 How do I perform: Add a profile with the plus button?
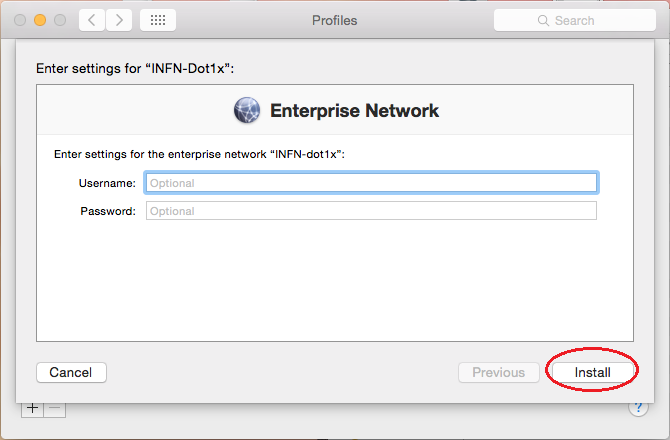point(32,408)
